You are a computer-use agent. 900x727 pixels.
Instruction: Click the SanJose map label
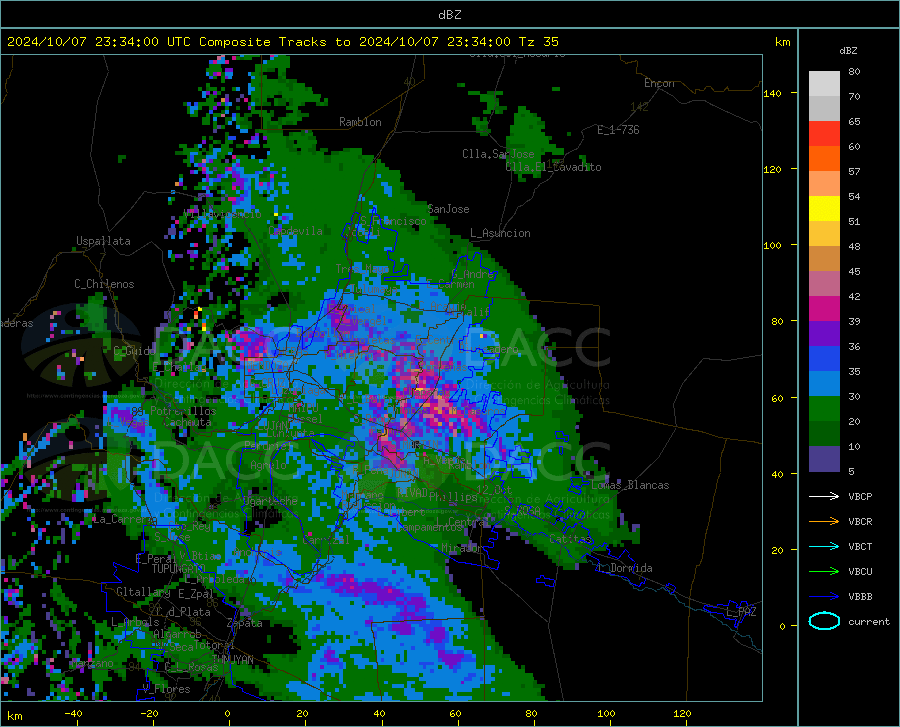pyautogui.click(x=448, y=209)
